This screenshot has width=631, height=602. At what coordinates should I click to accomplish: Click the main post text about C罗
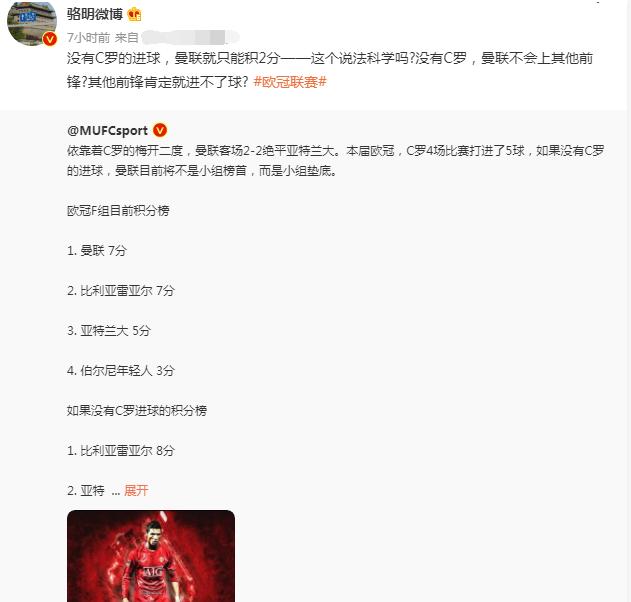pyautogui.click(x=330, y=70)
